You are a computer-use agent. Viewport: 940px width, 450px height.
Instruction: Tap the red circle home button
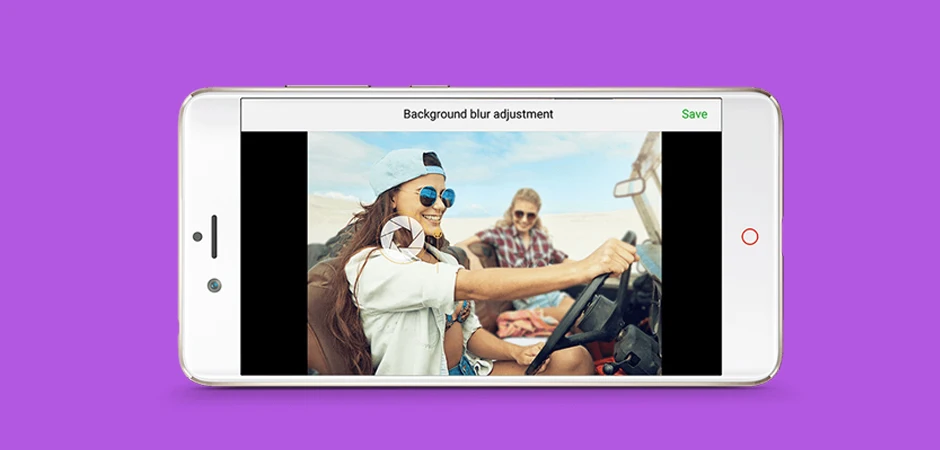[x=749, y=237]
